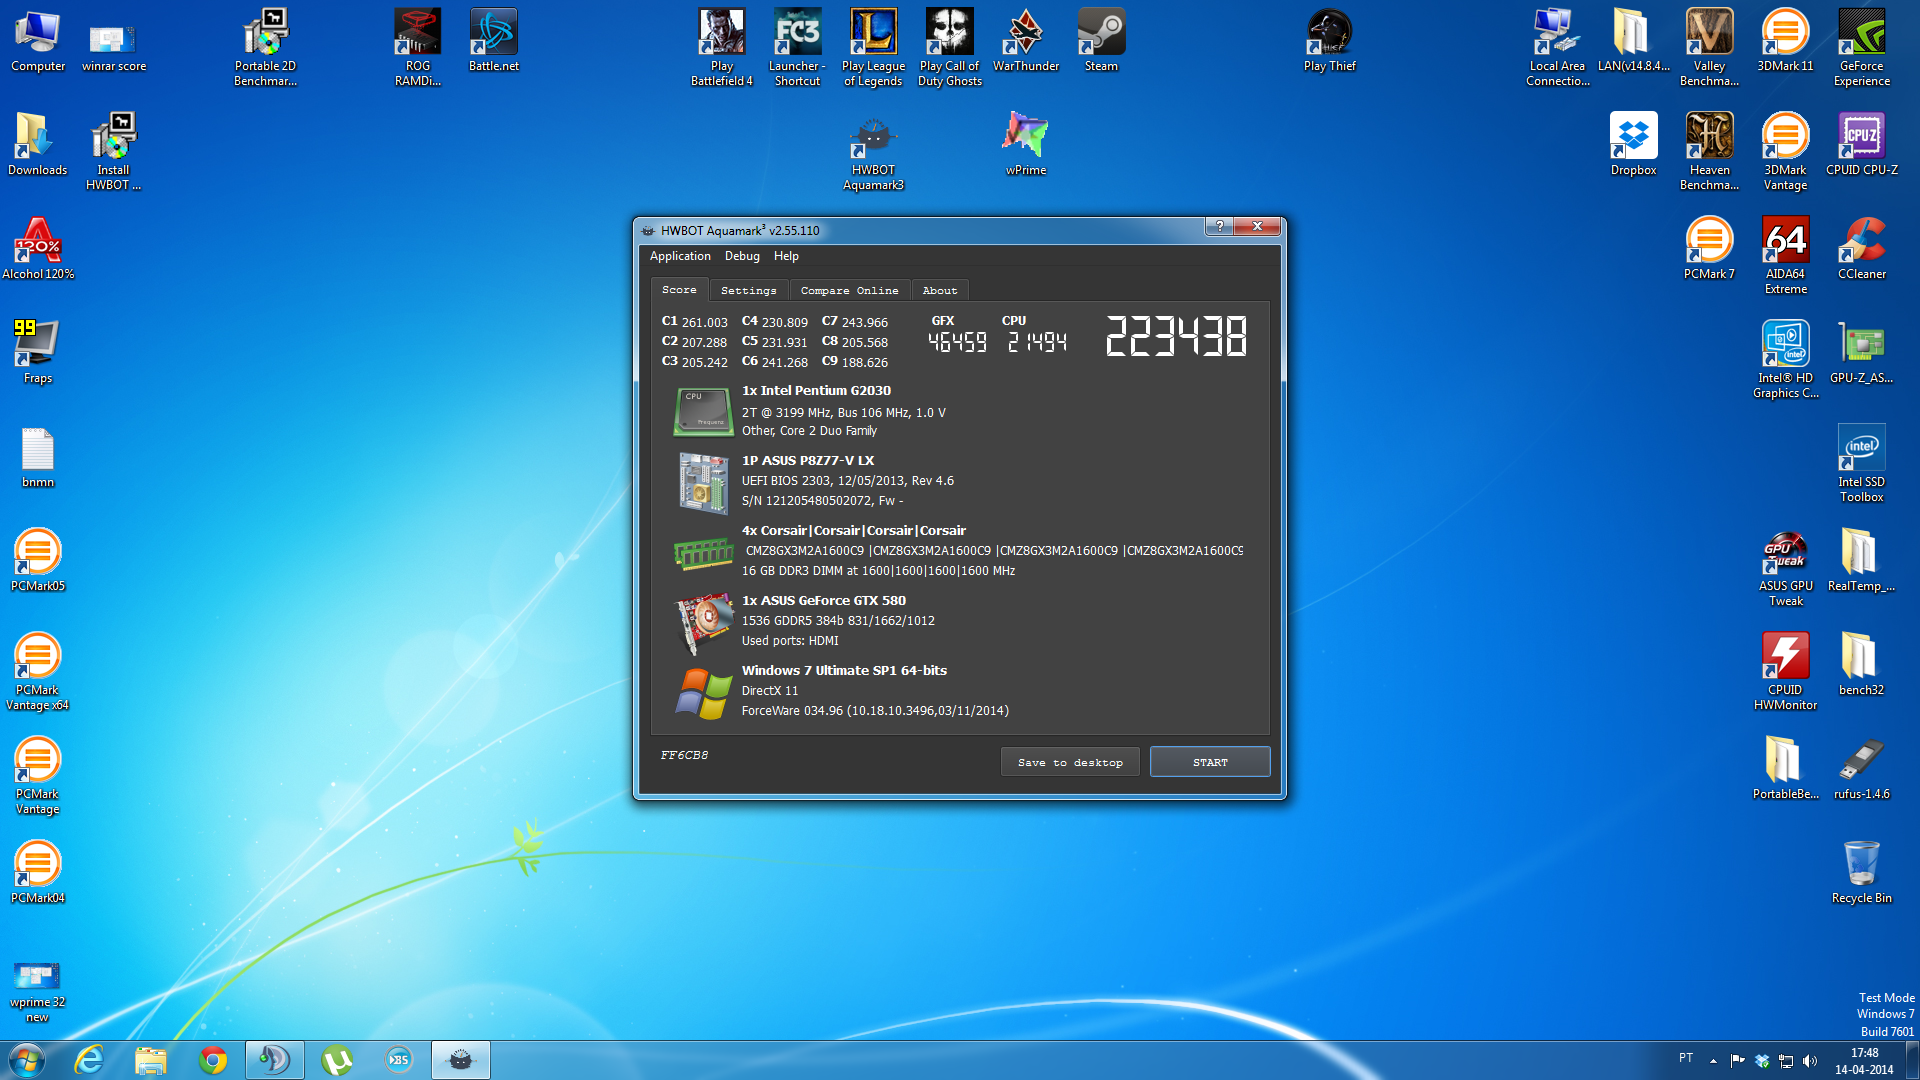Open the HWBOT Aquamark3 desktop shortcut
Viewport: 1920px width, 1080px height.
coord(873,151)
